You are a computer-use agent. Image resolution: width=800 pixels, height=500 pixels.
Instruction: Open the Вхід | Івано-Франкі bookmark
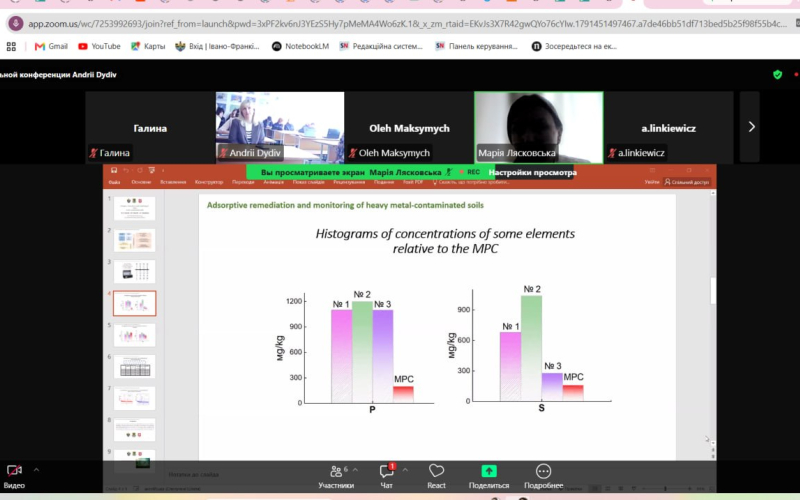[x=217, y=46]
